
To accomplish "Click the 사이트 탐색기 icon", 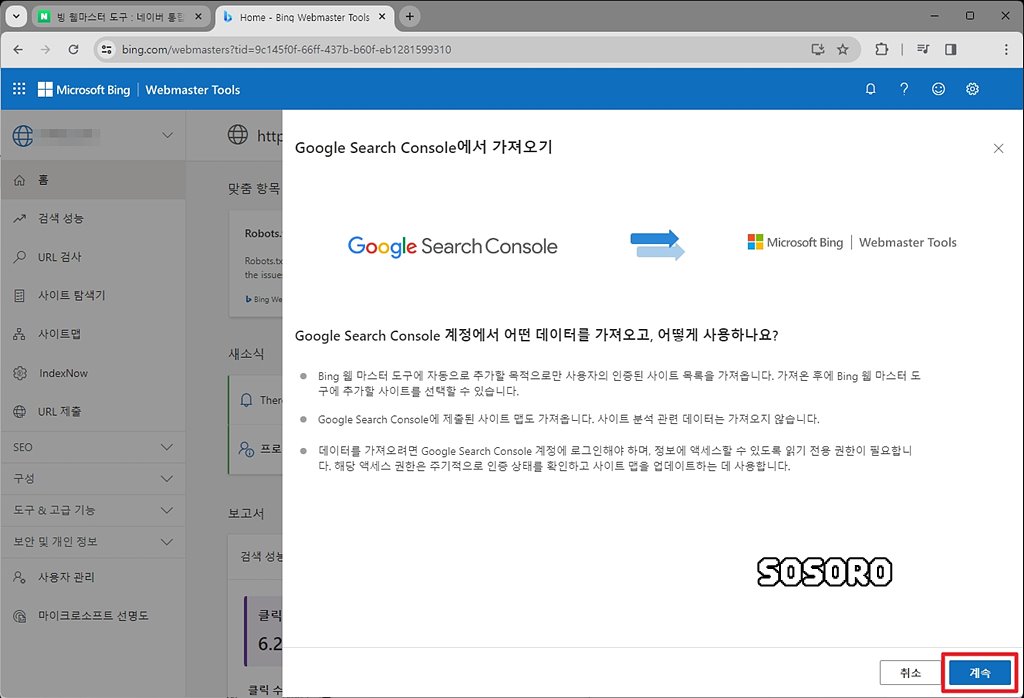I will point(20,295).
